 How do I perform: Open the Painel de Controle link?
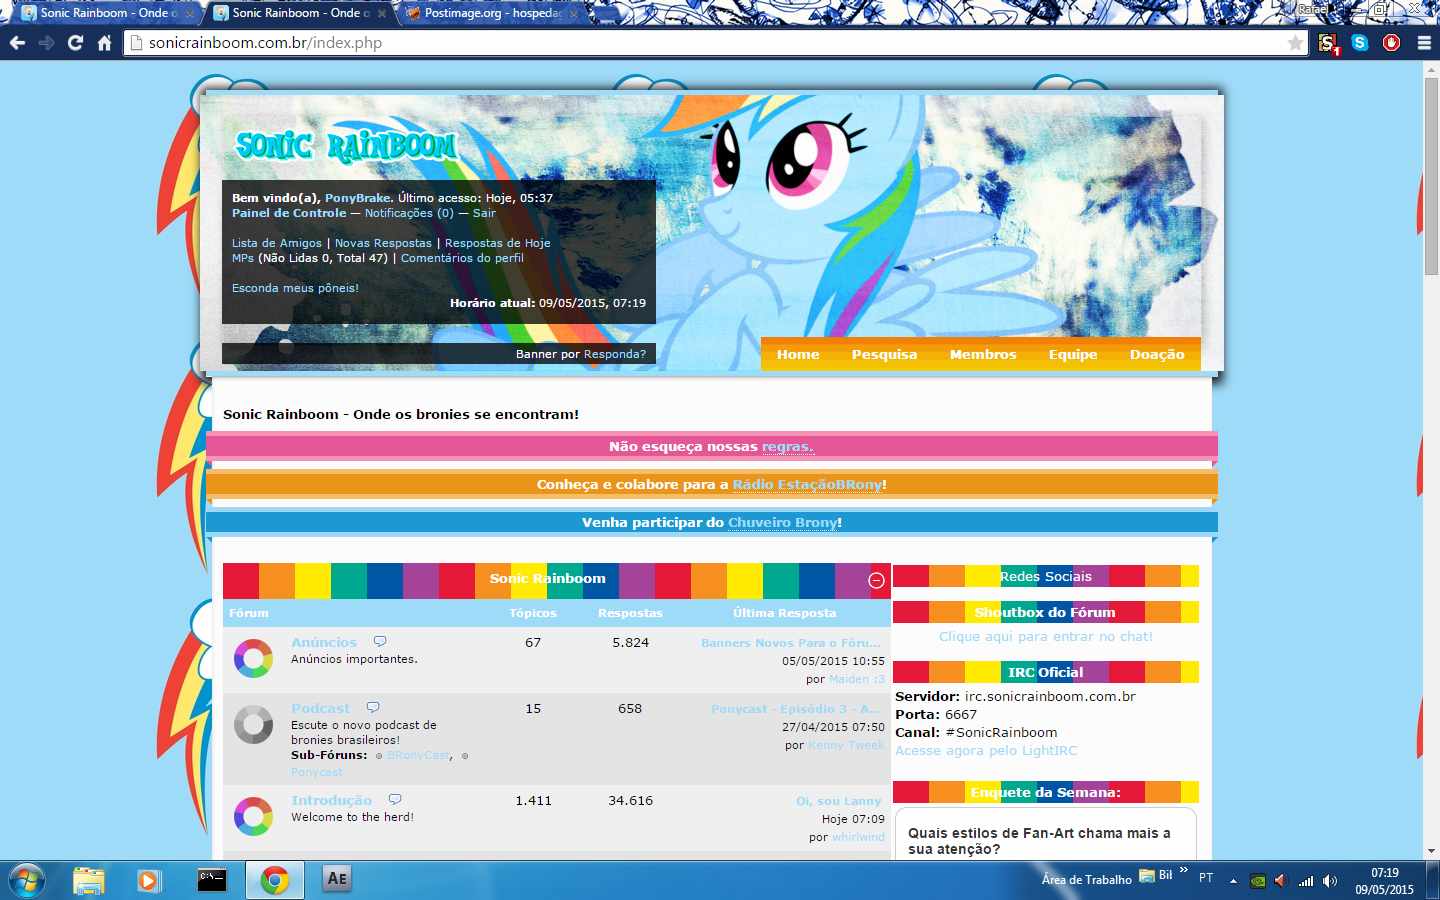click(x=289, y=213)
